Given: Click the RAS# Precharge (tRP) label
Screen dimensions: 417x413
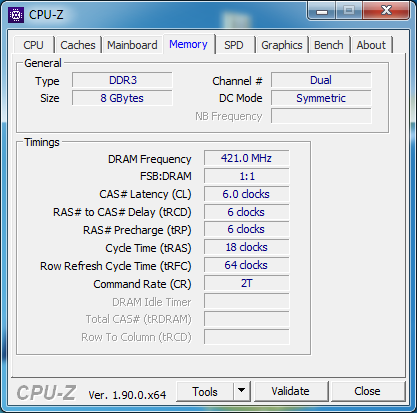Looking at the screenshot, I should [x=137, y=230].
